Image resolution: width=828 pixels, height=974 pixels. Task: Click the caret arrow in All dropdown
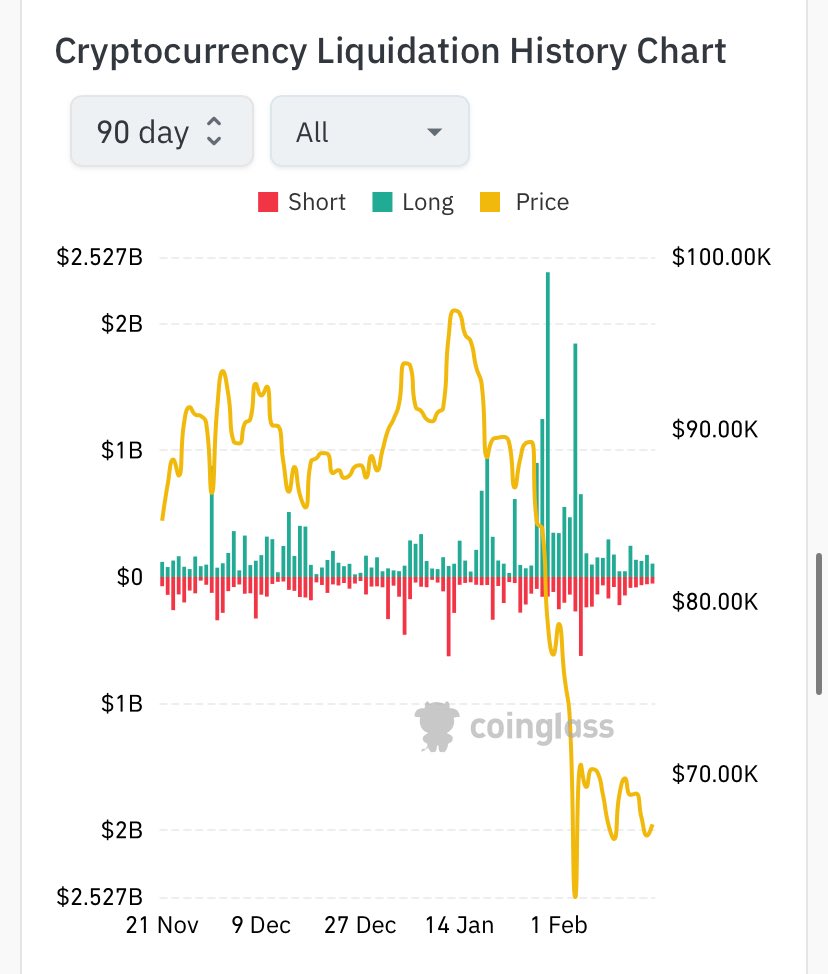pyautogui.click(x=434, y=132)
